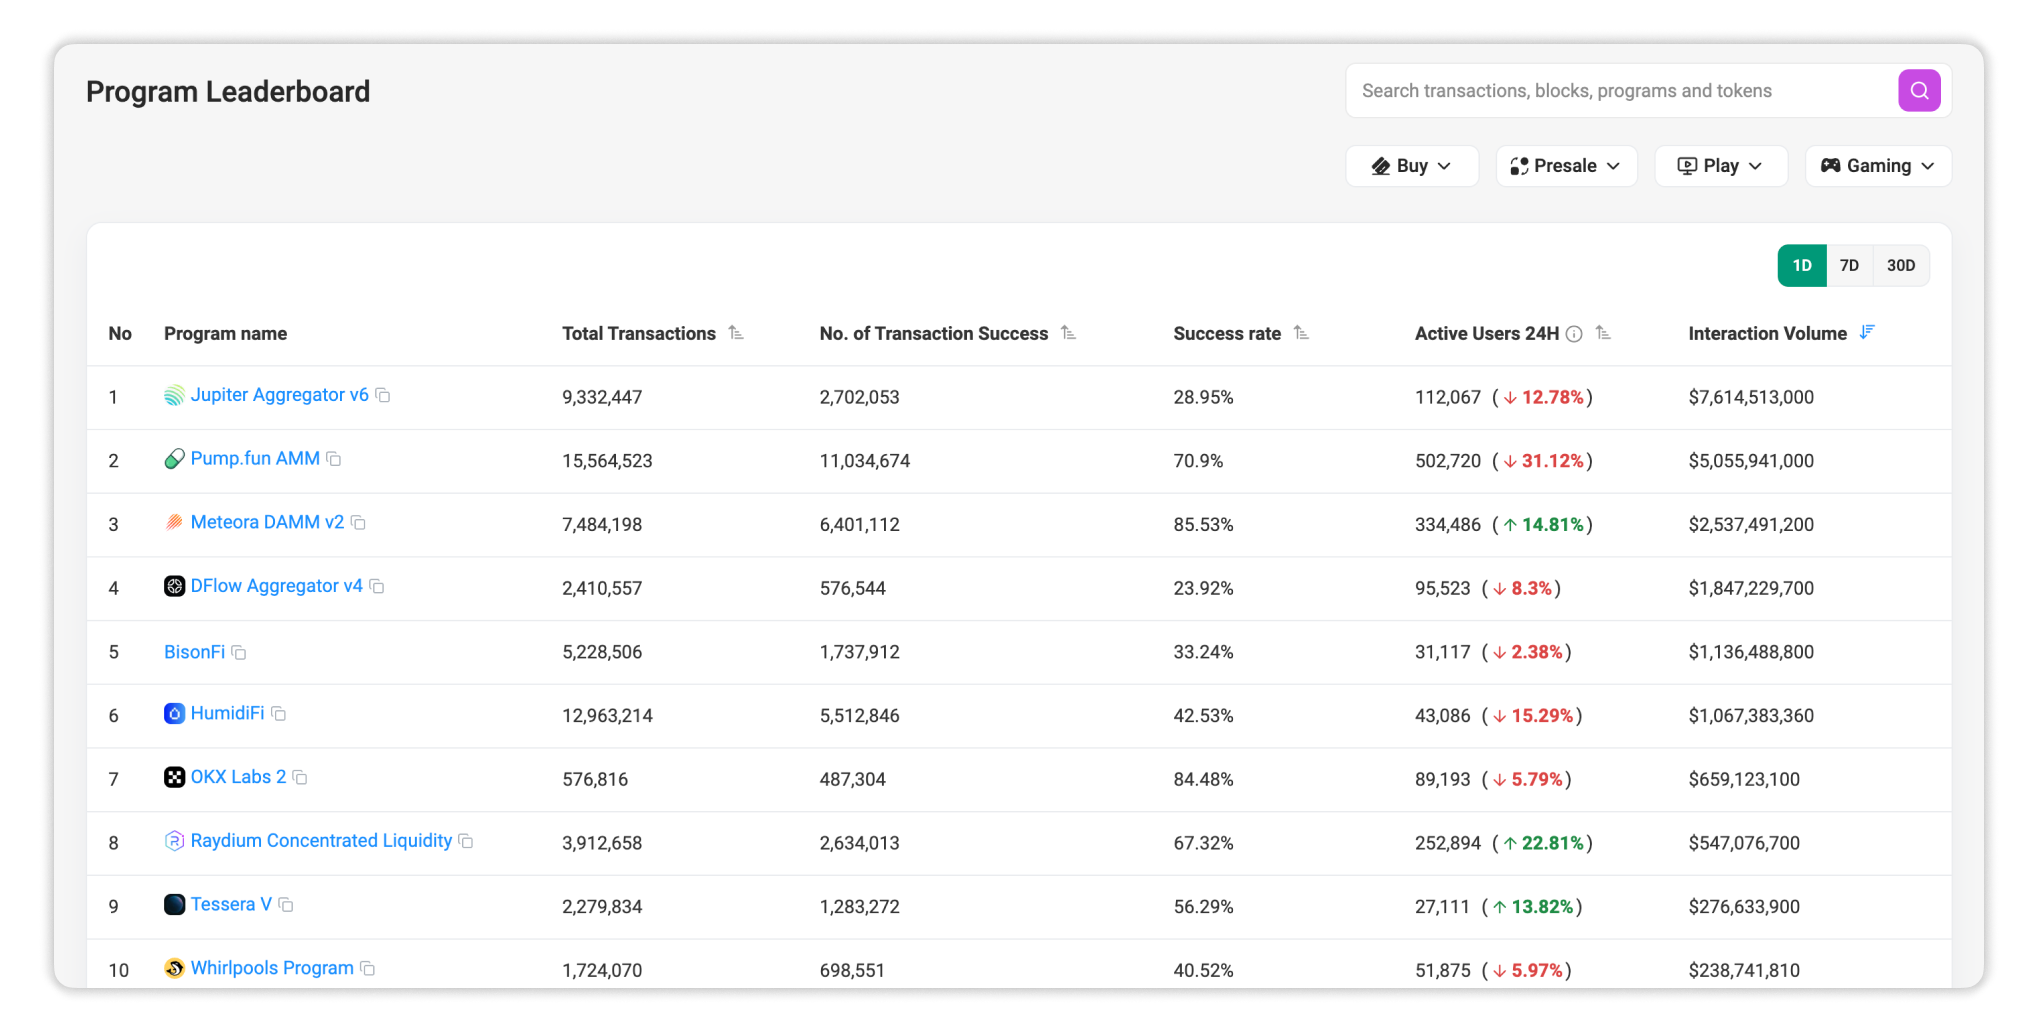
Task: Copy the Raydium Concentrated Liquidity address
Action: tap(466, 842)
